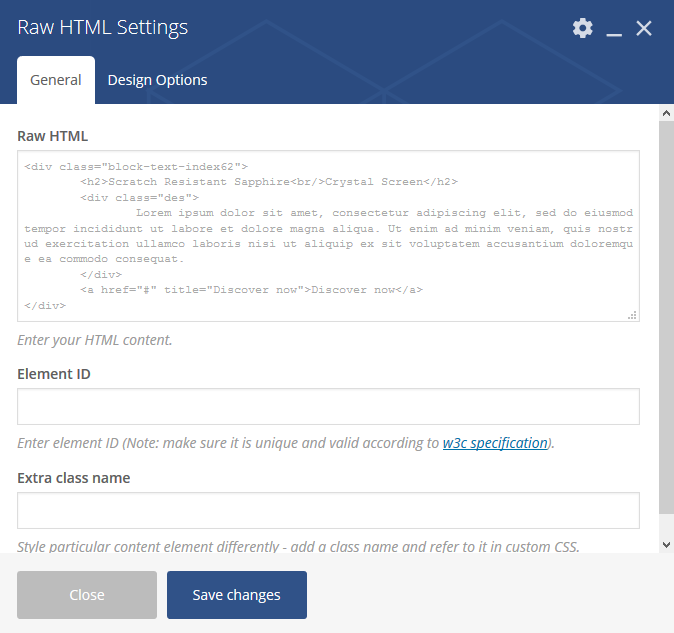Close the panel with X icon
Image resolution: width=674 pixels, height=633 pixels.
pos(643,28)
